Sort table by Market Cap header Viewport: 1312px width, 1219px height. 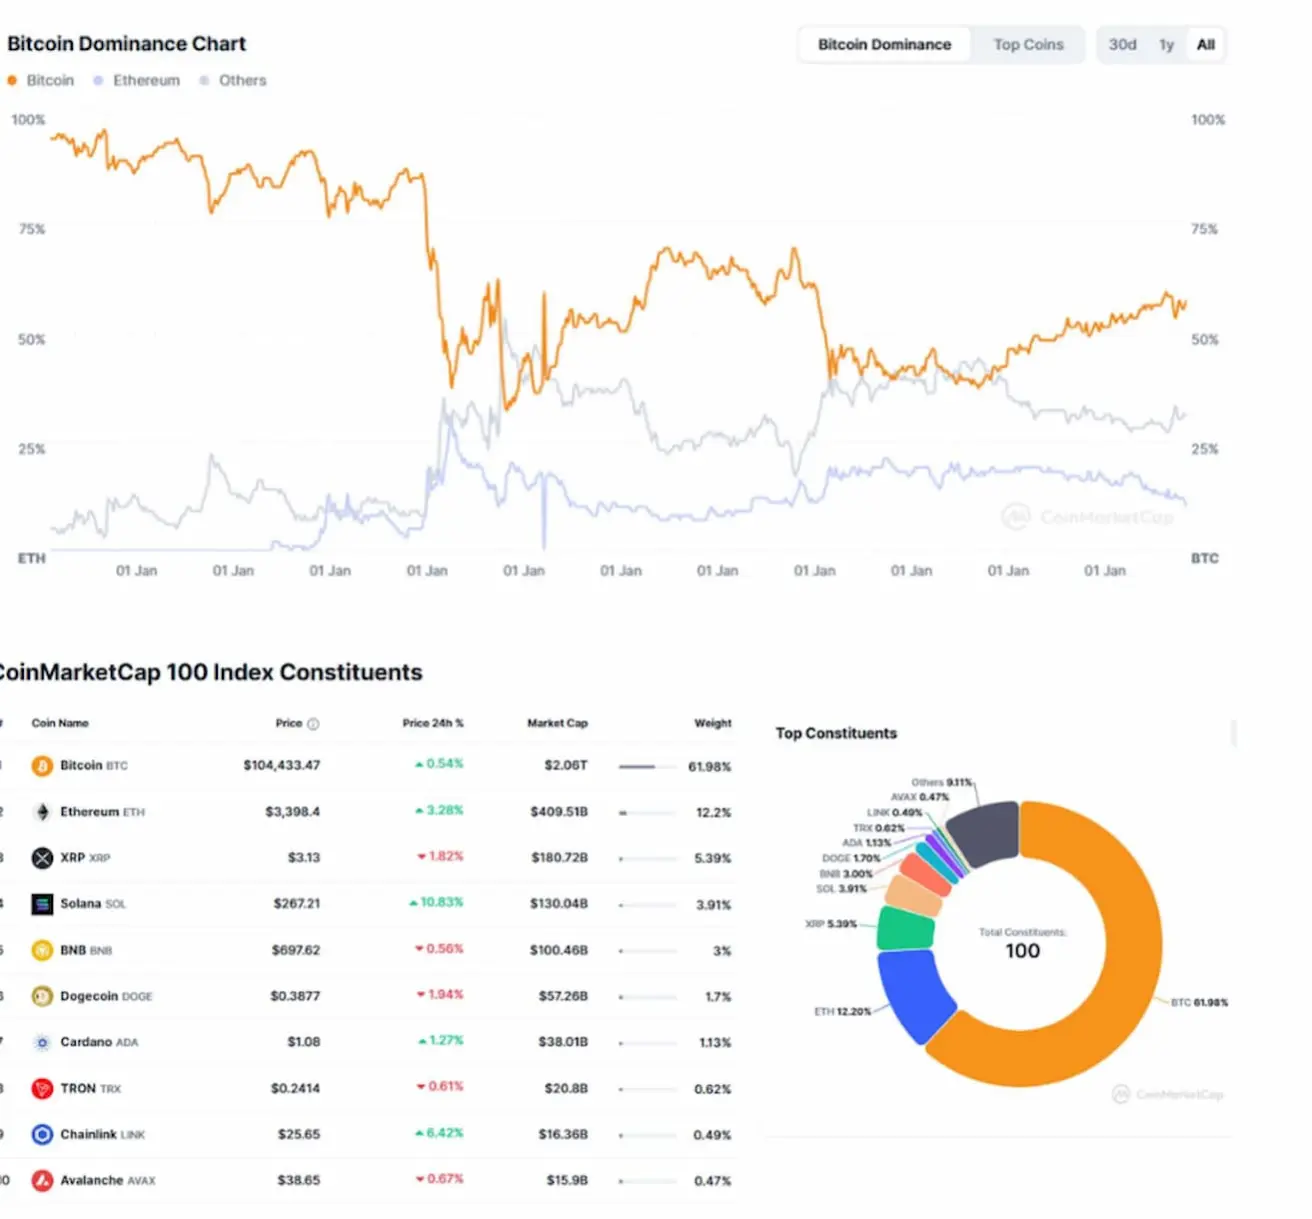[x=557, y=723]
